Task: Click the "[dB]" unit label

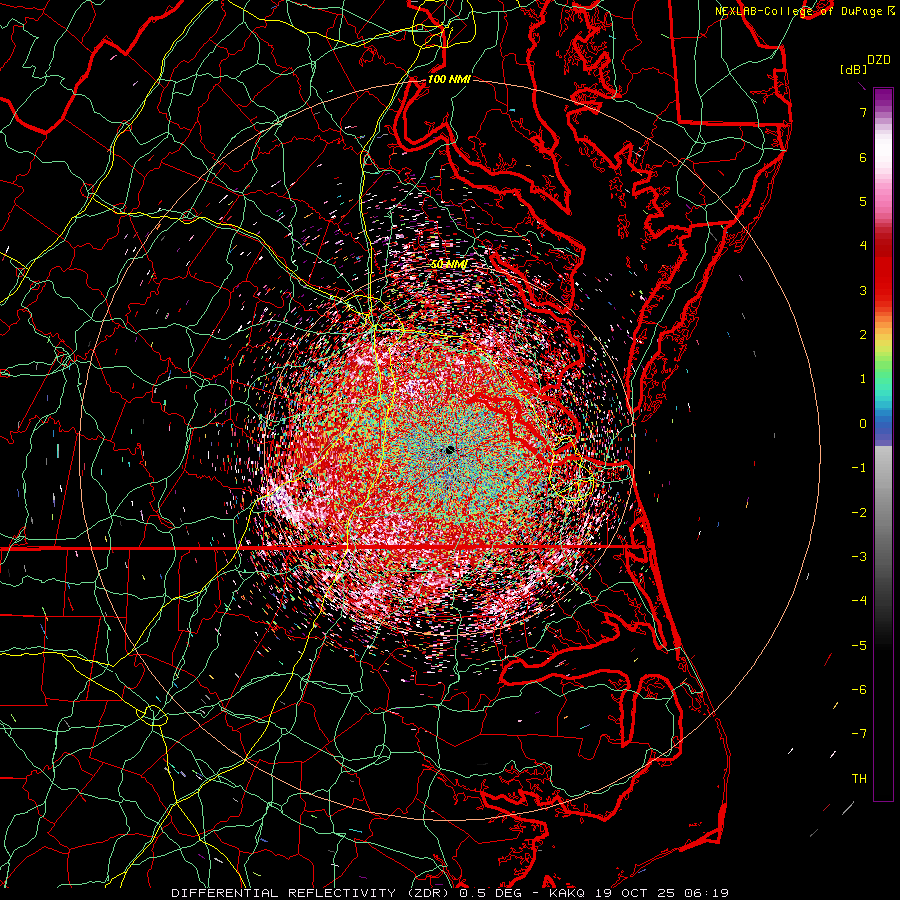Action: click(x=853, y=69)
